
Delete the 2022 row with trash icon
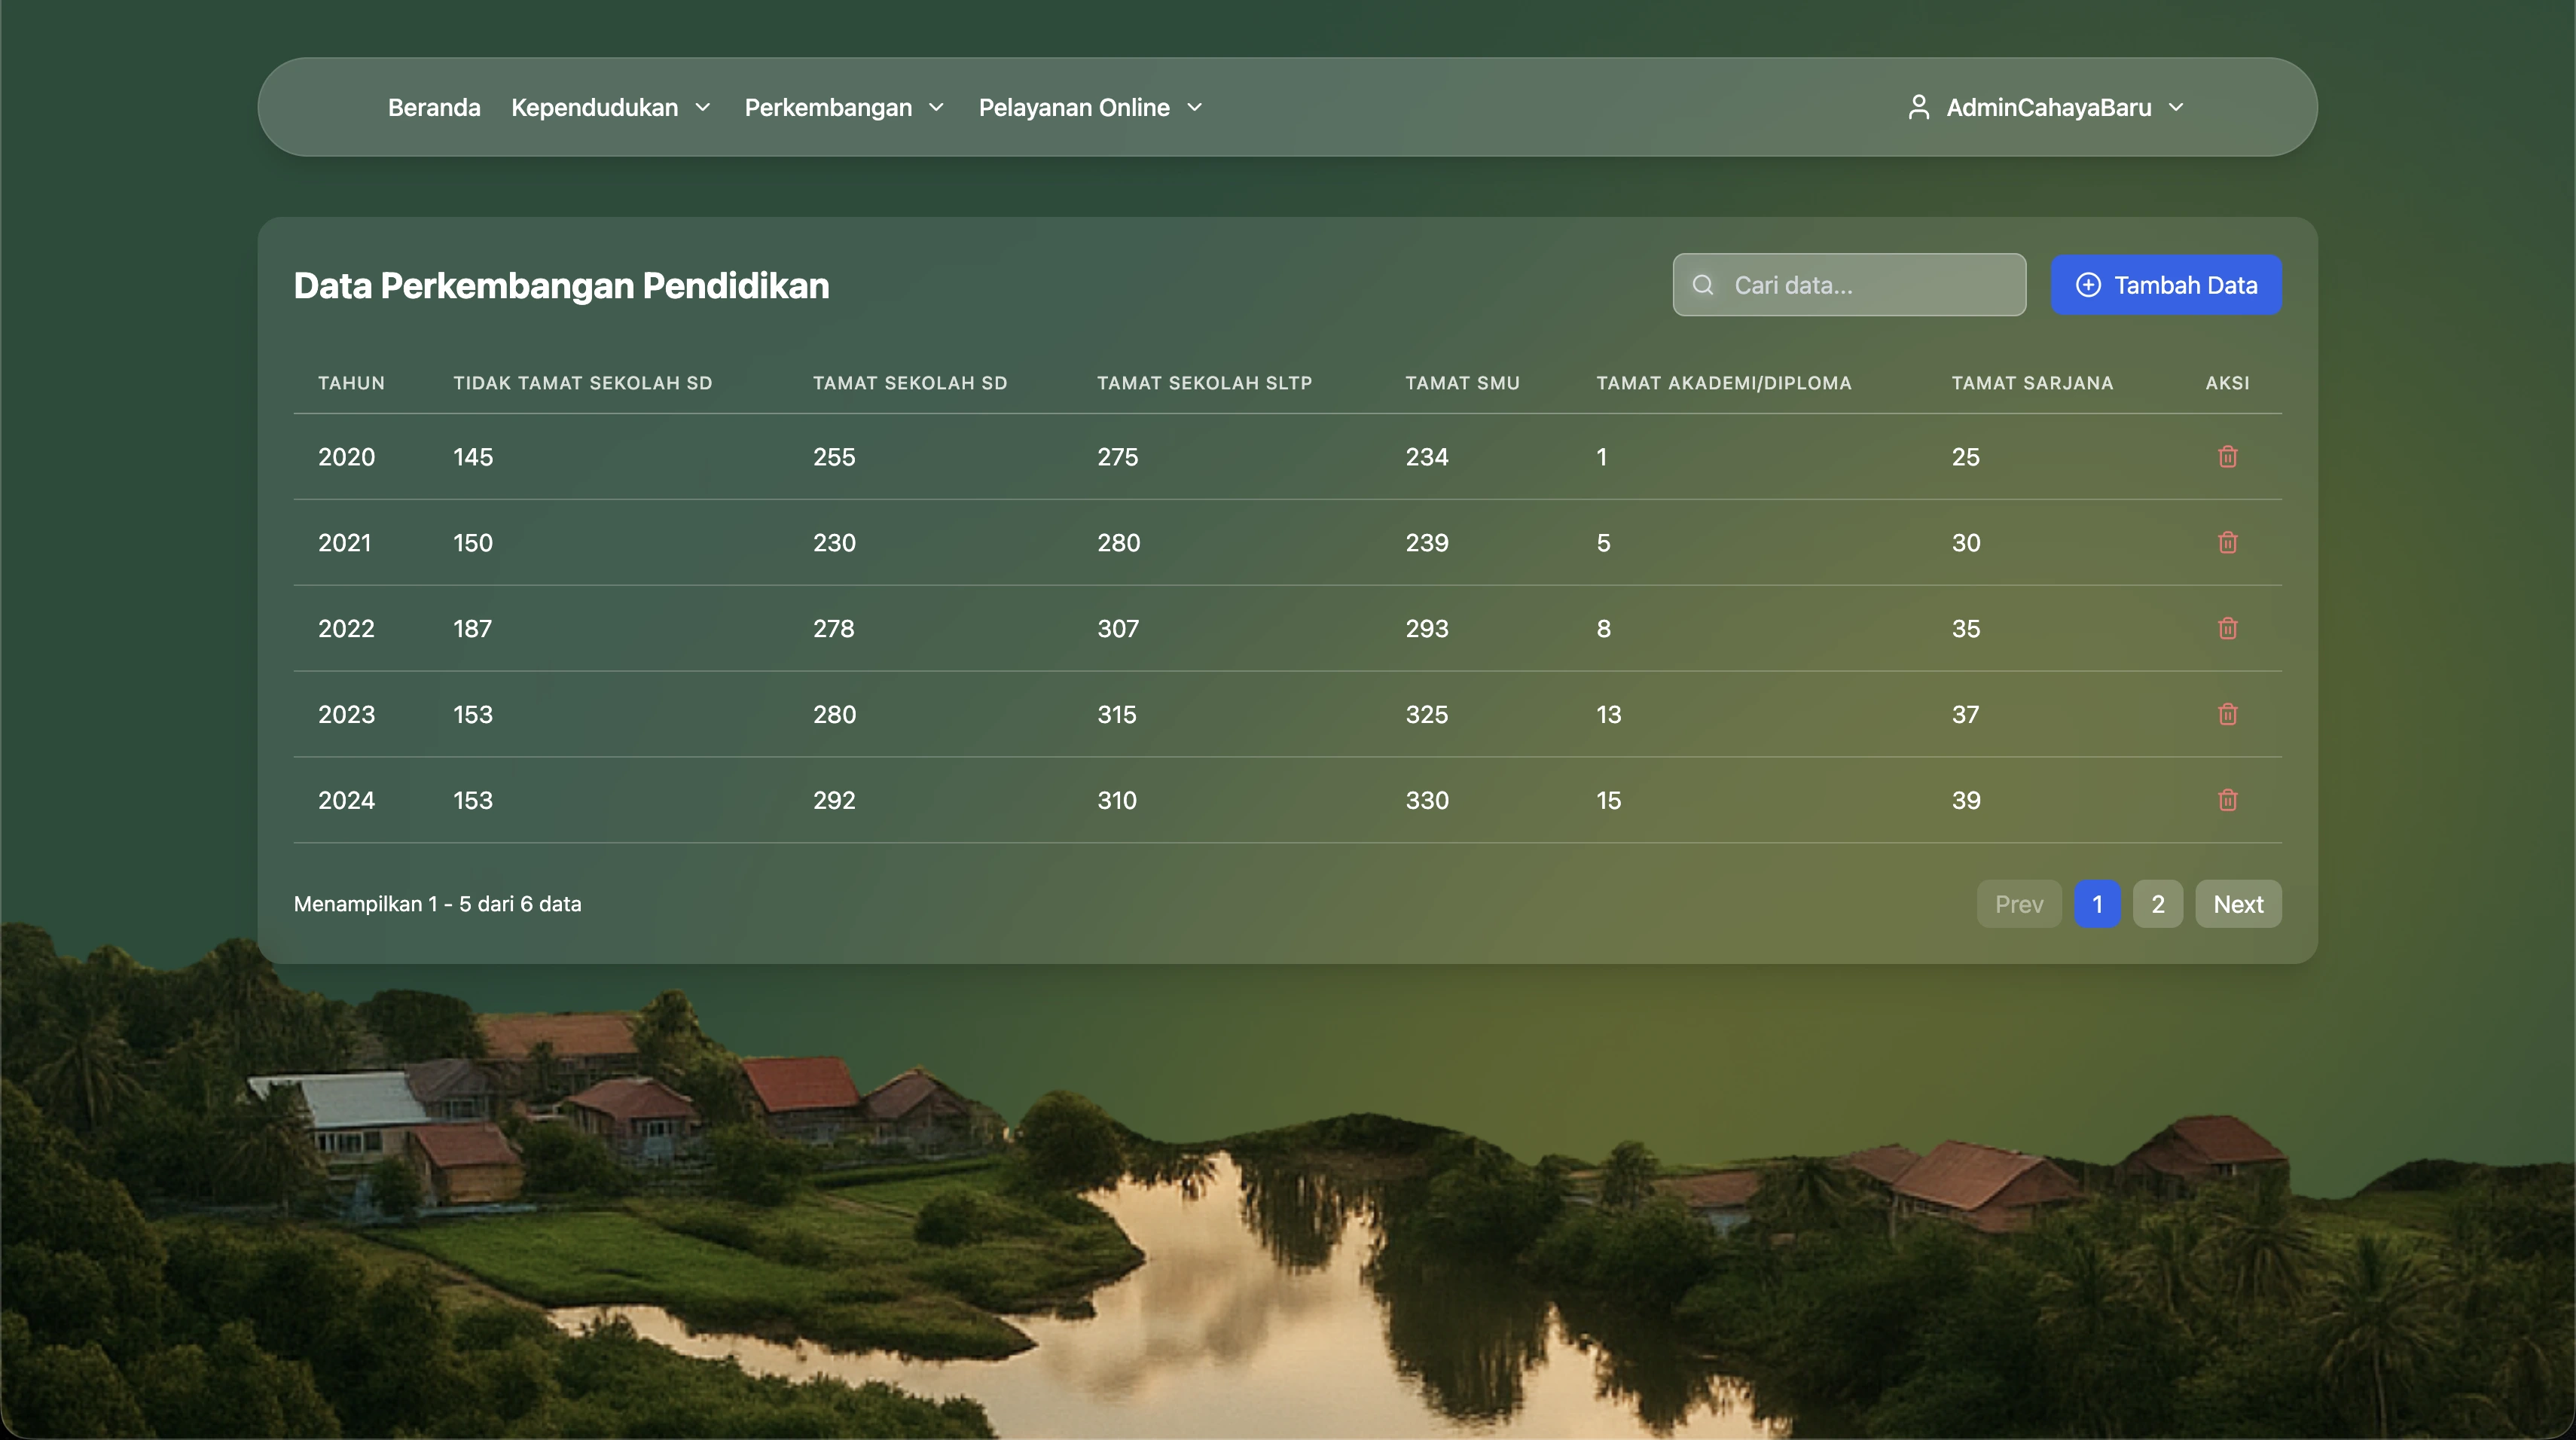[2227, 629]
